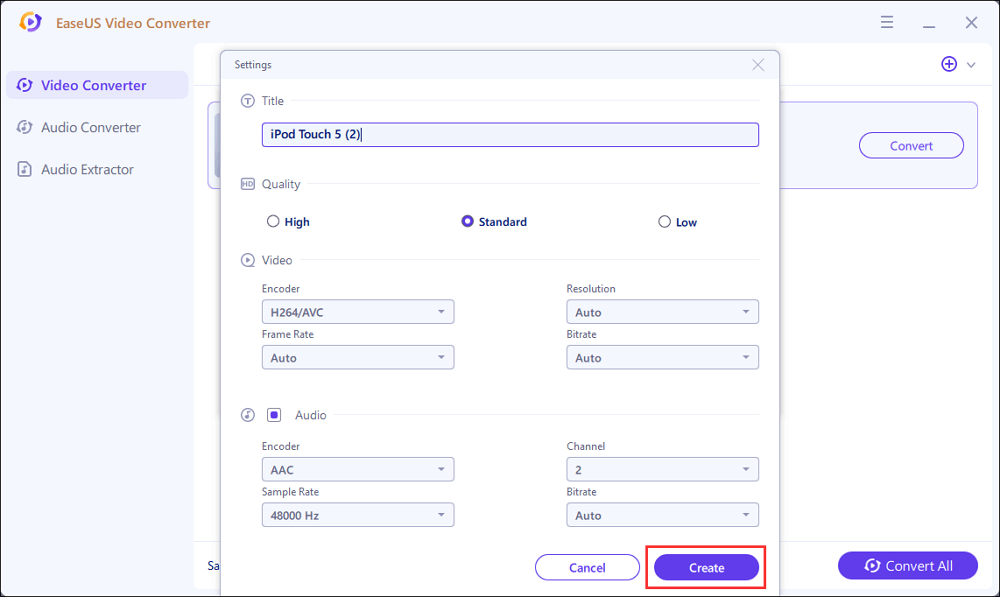
Task: Open the Sample Rate 48000 Hz dropdown
Action: pyautogui.click(x=357, y=515)
